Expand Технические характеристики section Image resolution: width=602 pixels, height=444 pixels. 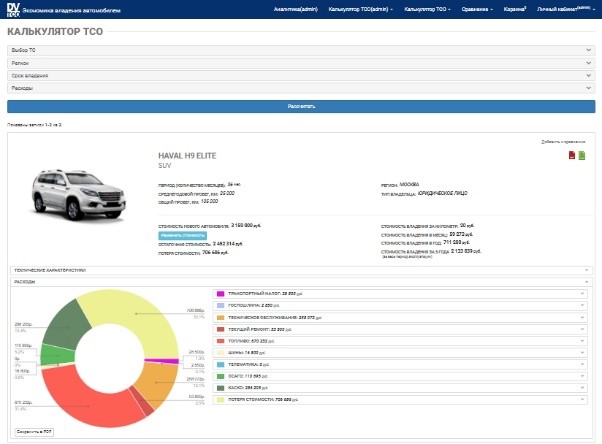(x=300, y=270)
